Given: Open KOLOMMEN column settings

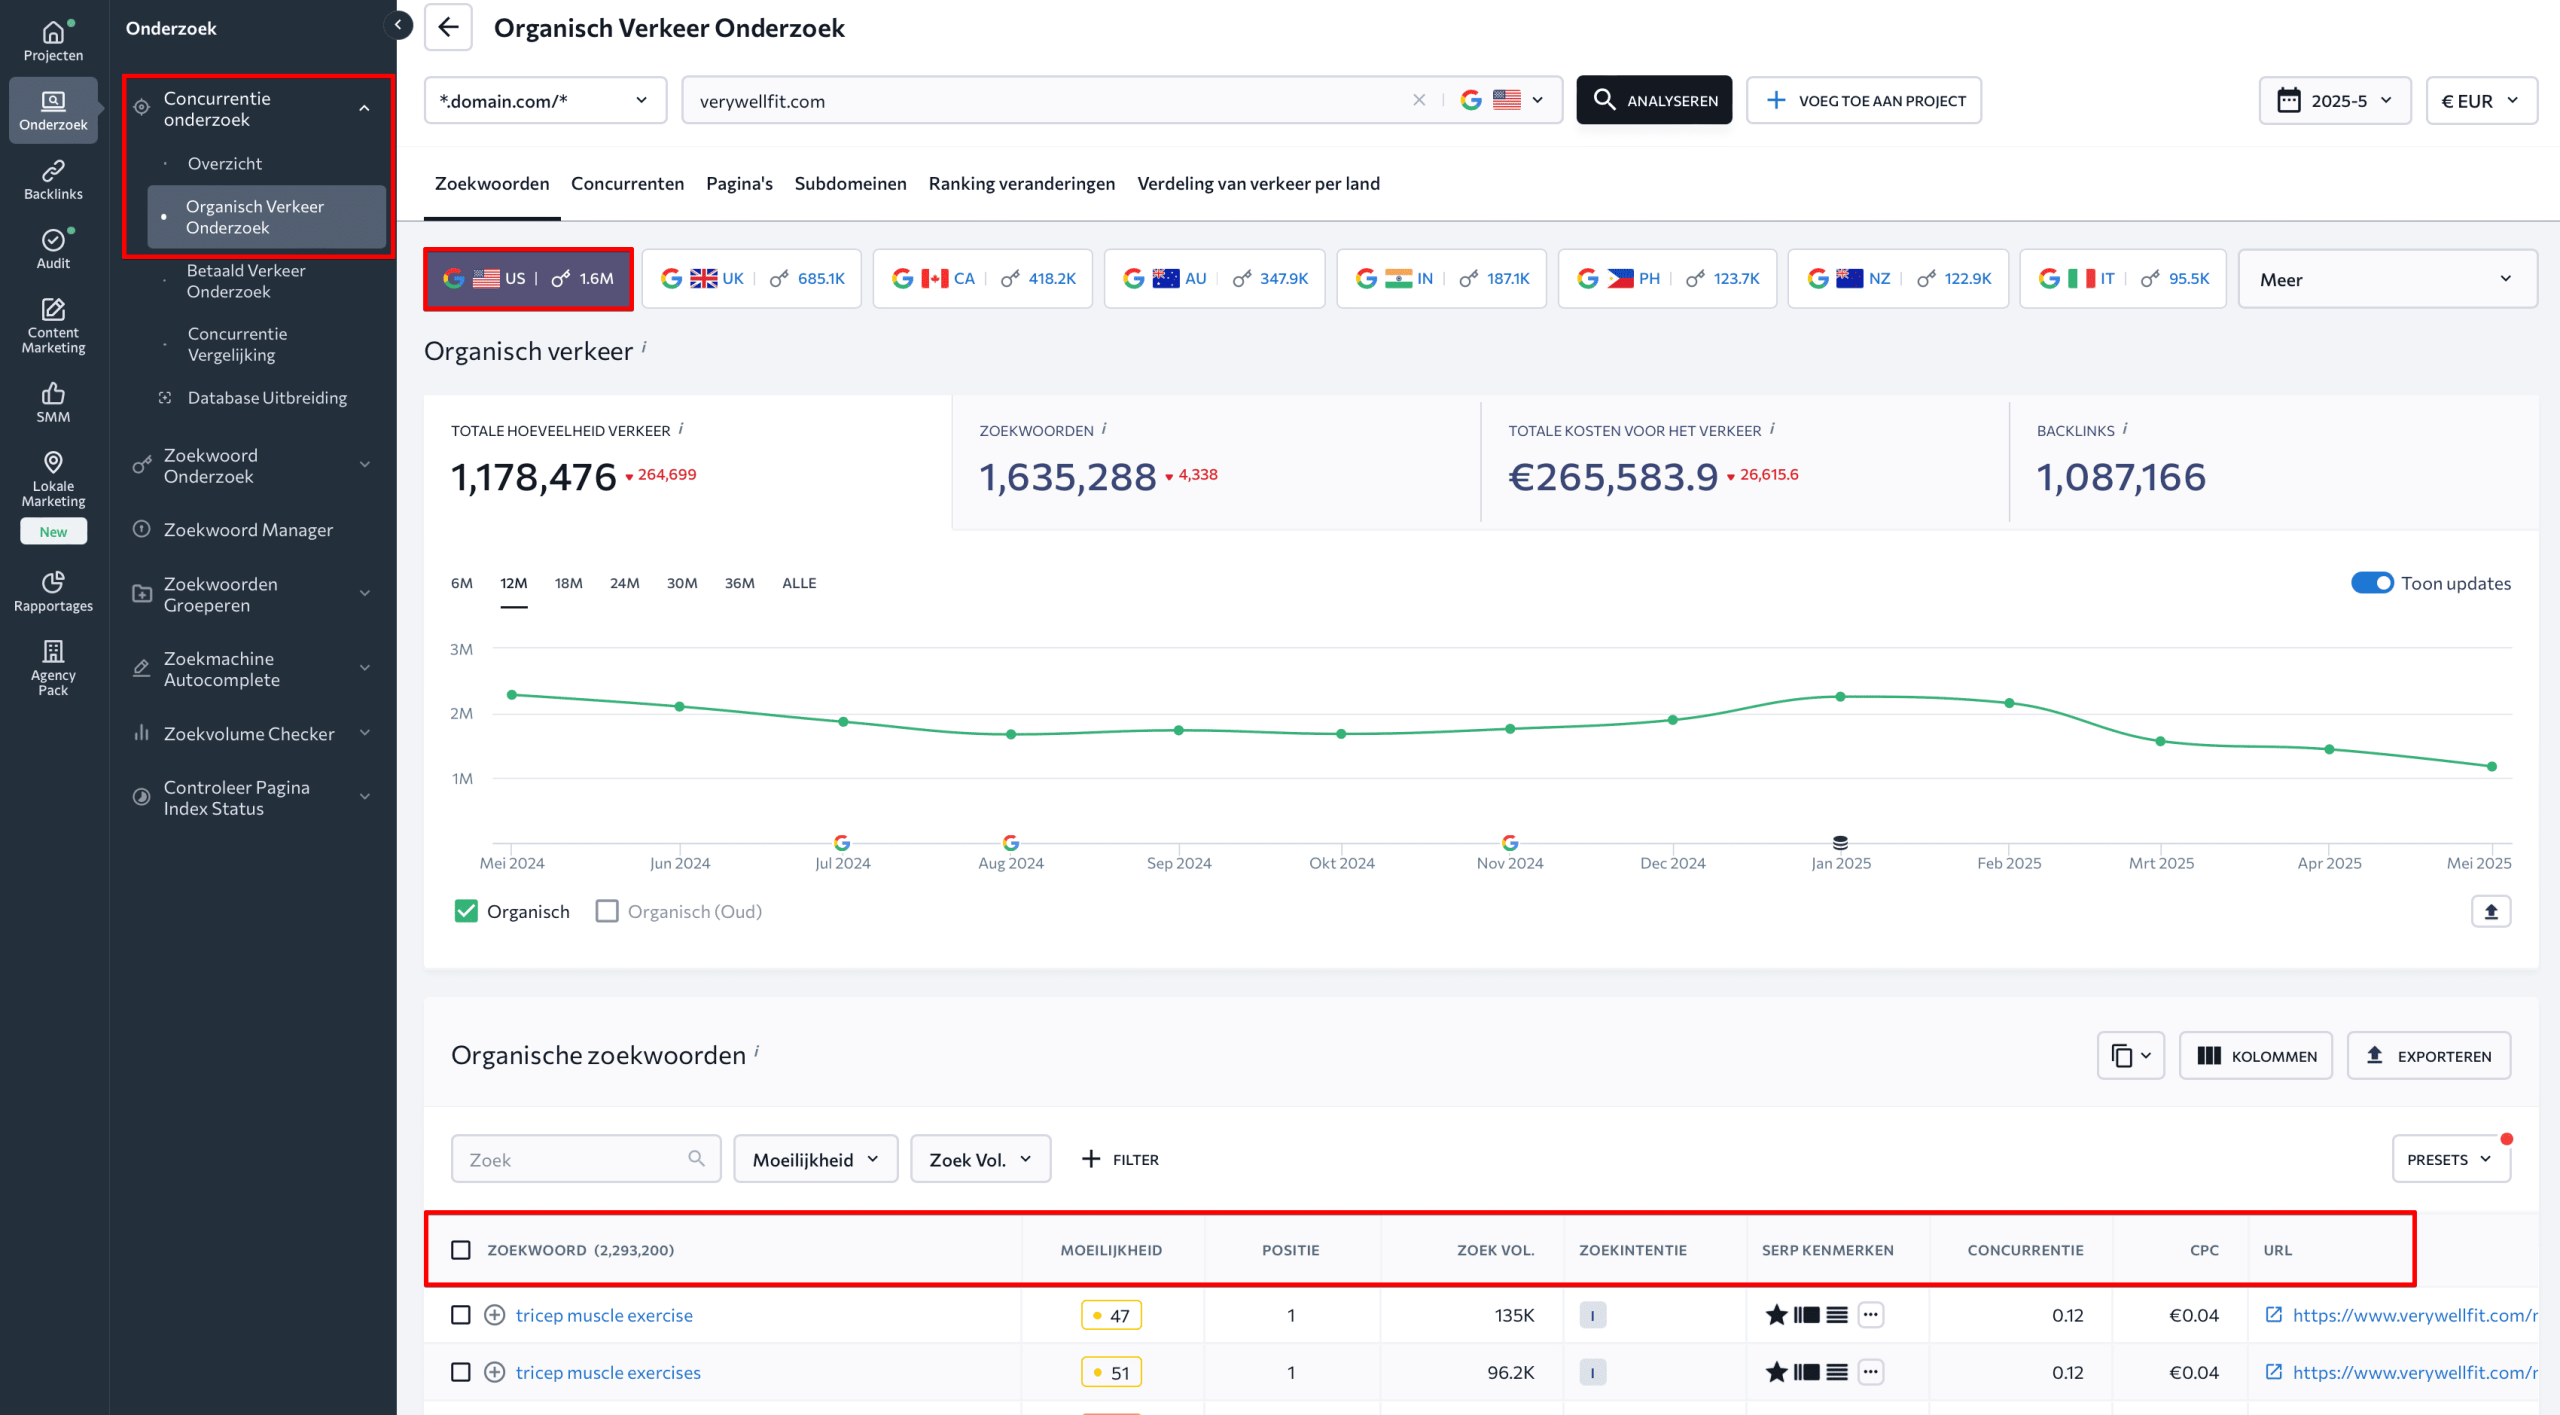Looking at the screenshot, I should 2256,1056.
